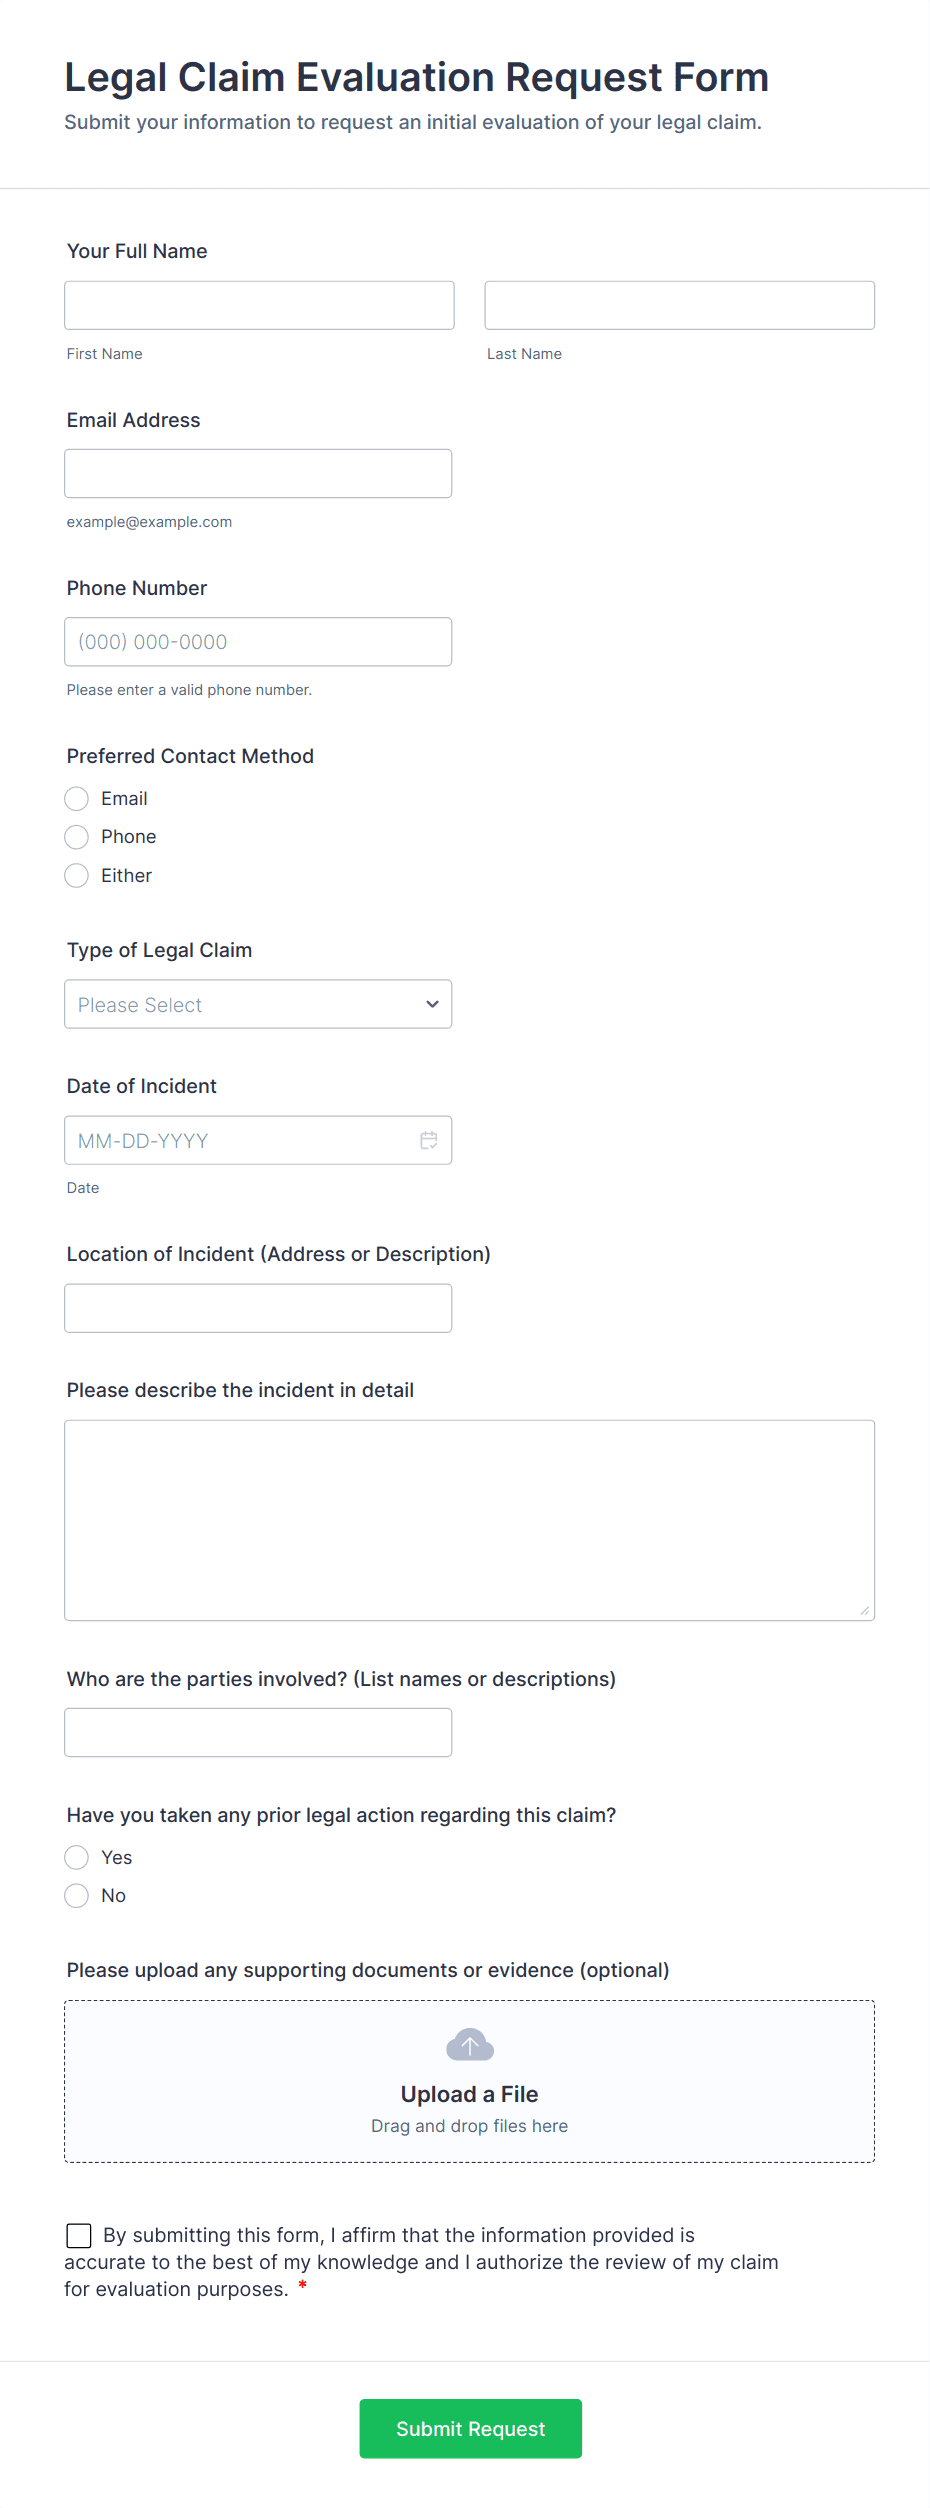This screenshot has height=2508, width=930.
Task: Click the MM-DD-YYYY date field
Action: coord(258,1140)
